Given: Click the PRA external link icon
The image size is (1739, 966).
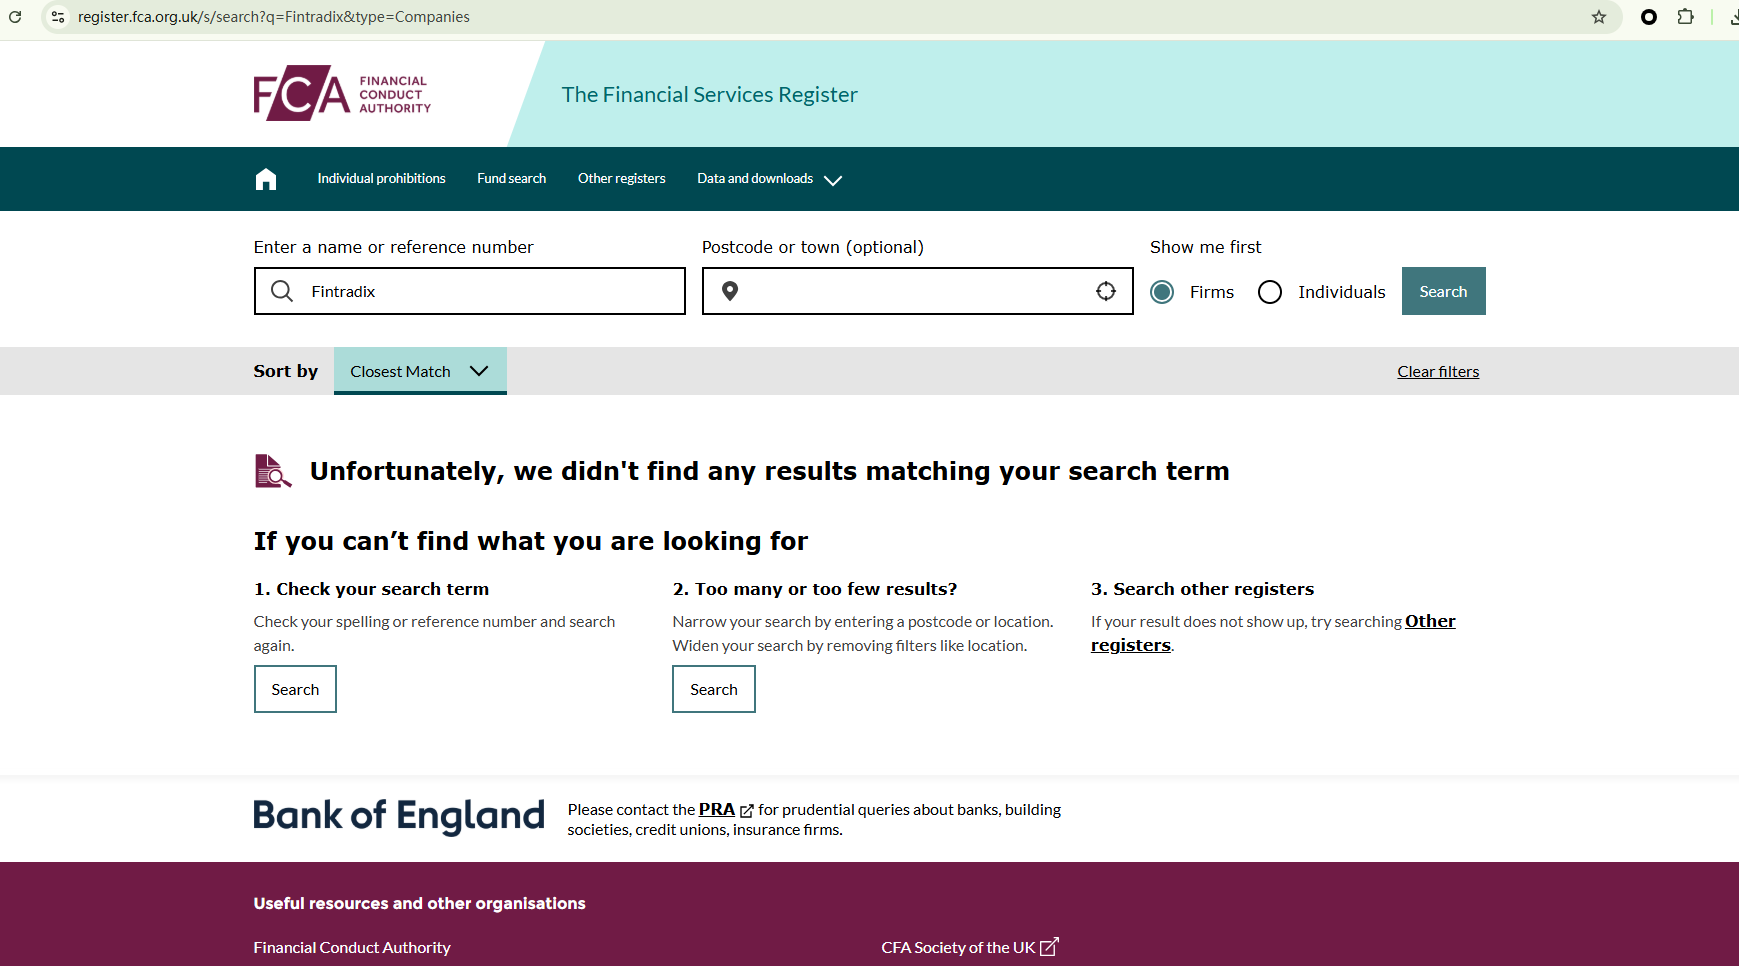Looking at the screenshot, I should point(746,811).
